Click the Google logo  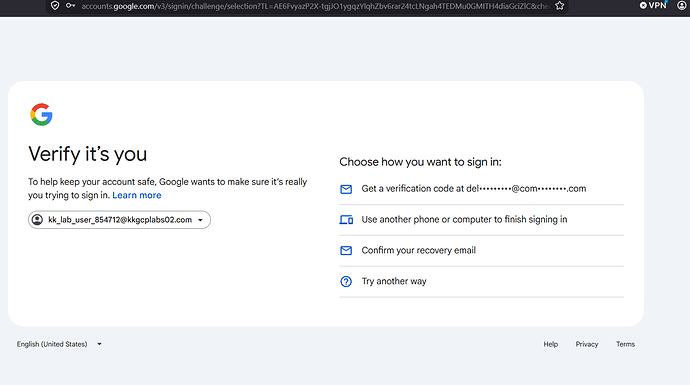41,114
